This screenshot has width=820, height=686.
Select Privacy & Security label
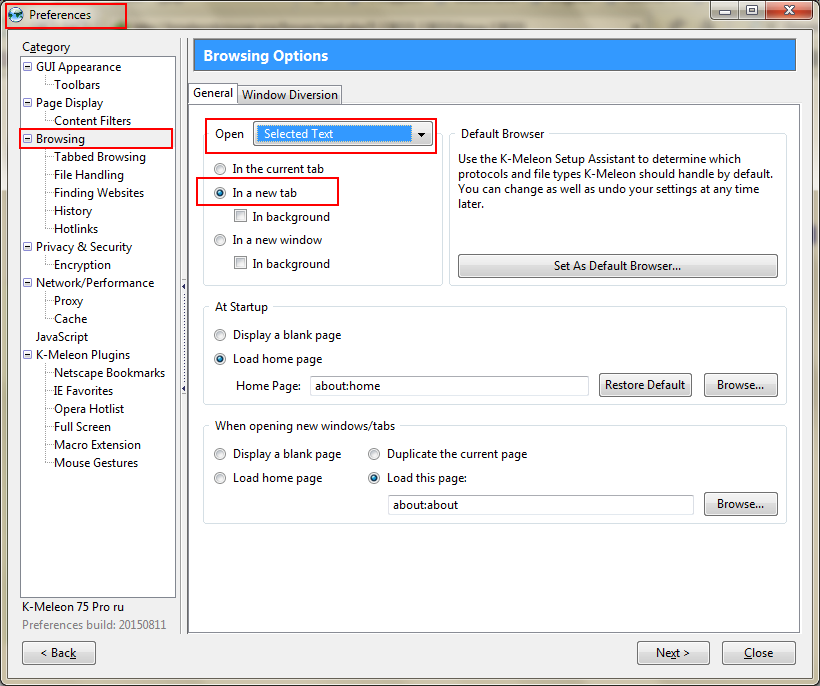coord(84,247)
